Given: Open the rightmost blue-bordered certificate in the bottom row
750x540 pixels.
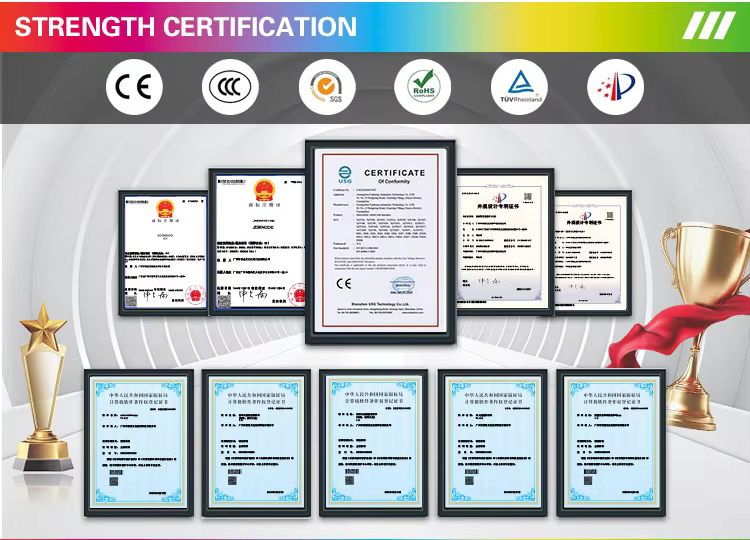Looking at the screenshot, I should tap(610, 442).
